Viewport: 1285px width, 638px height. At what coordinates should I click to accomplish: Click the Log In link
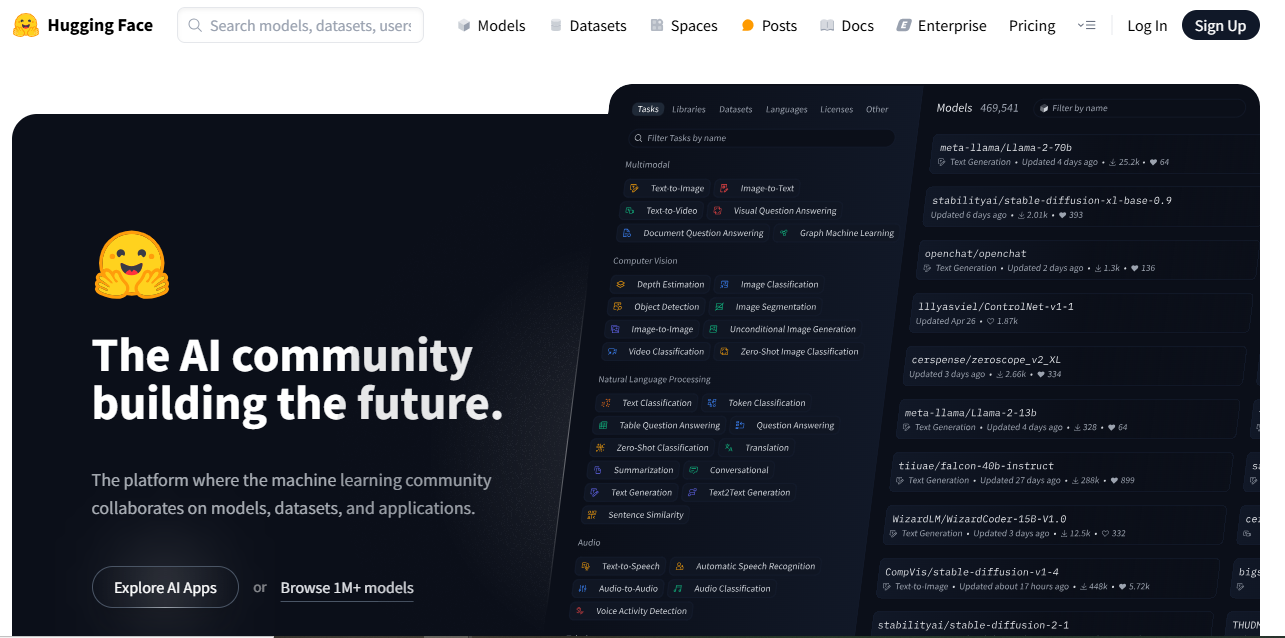[1147, 26]
